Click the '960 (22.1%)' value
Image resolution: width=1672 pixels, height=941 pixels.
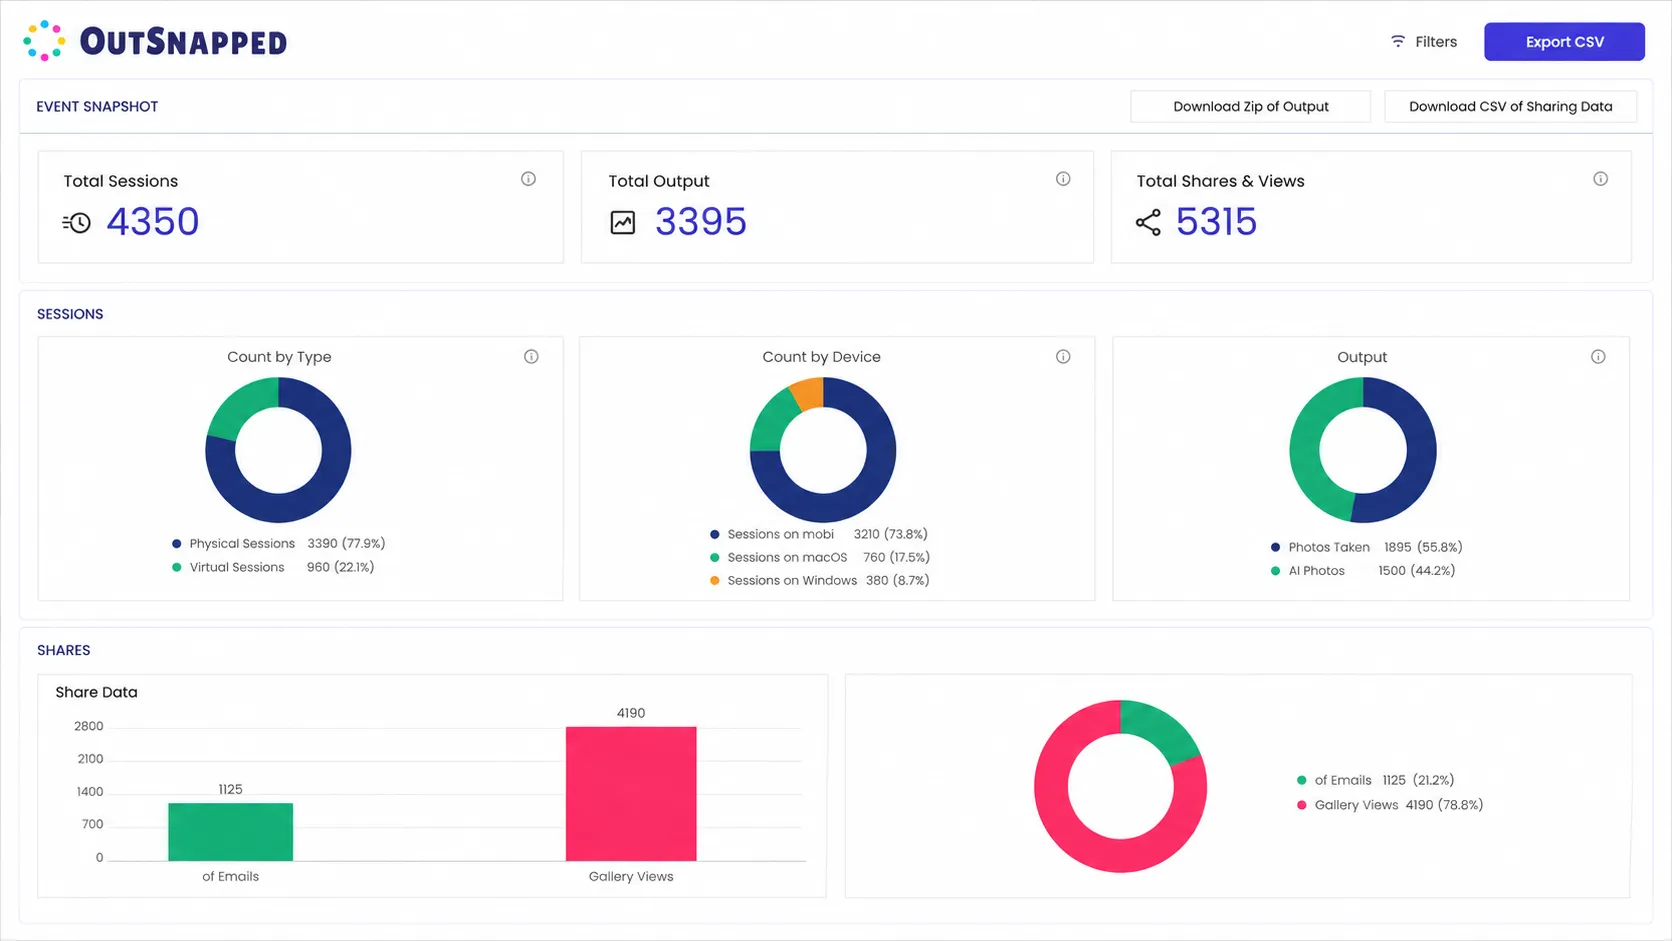point(340,567)
